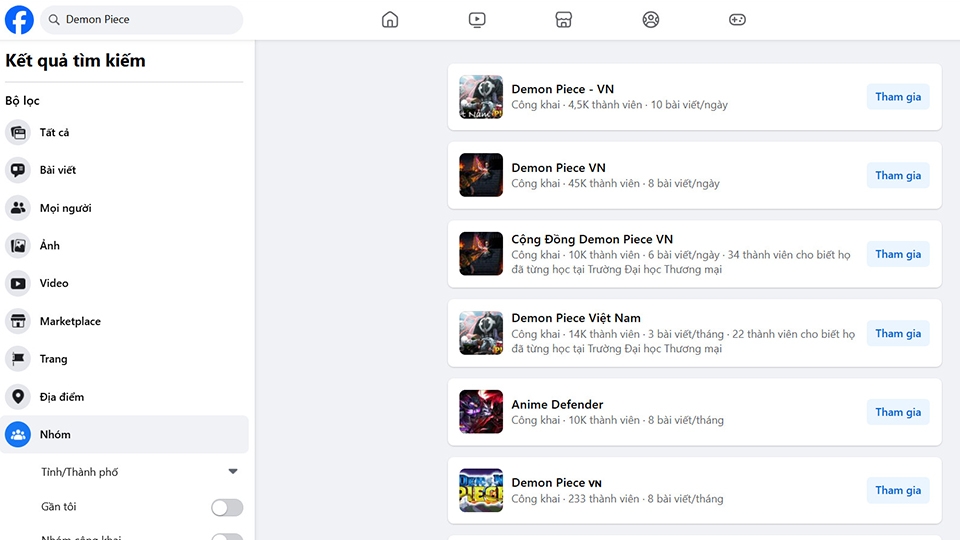The image size is (960, 540).
Task: Select the Trang filter label
Action: (x=53, y=359)
